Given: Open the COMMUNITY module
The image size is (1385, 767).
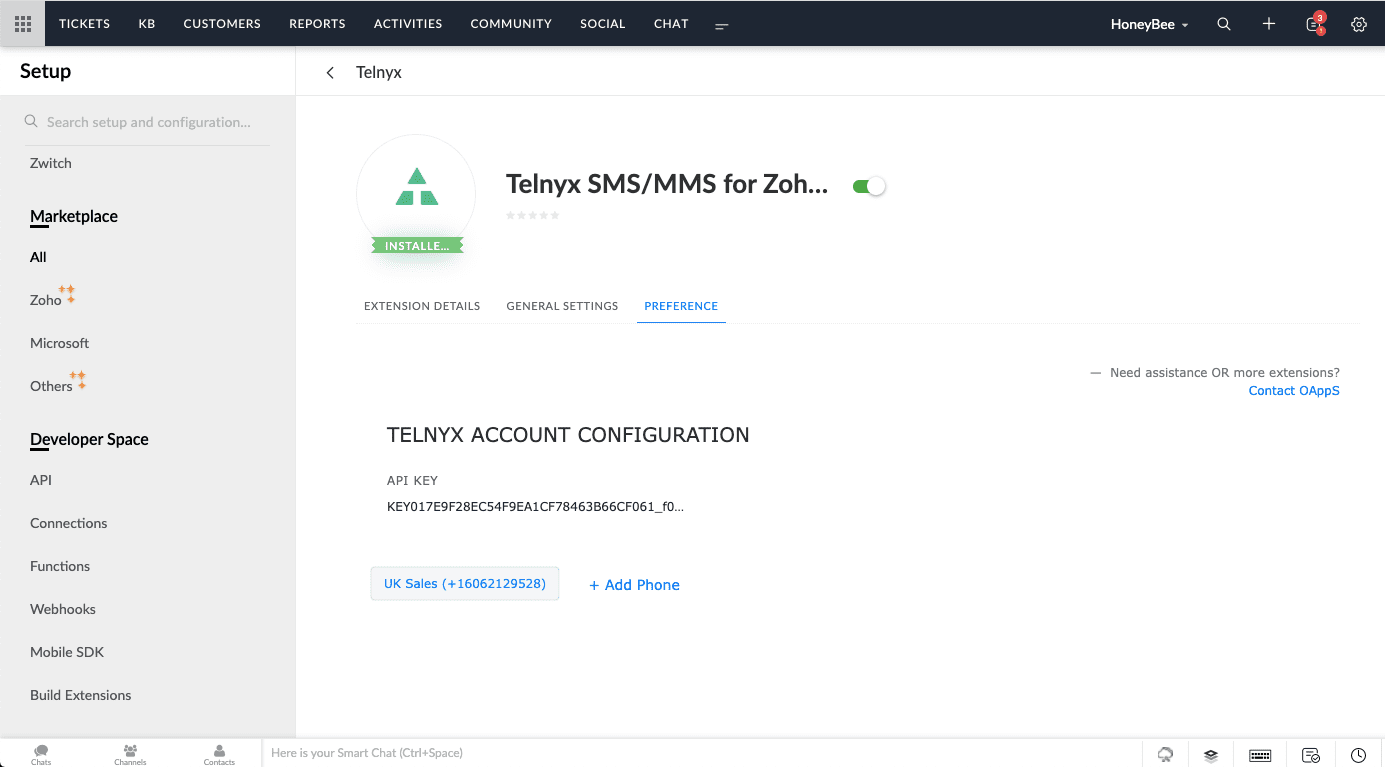Looking at the screenshot, I should (x=511, y=24).
